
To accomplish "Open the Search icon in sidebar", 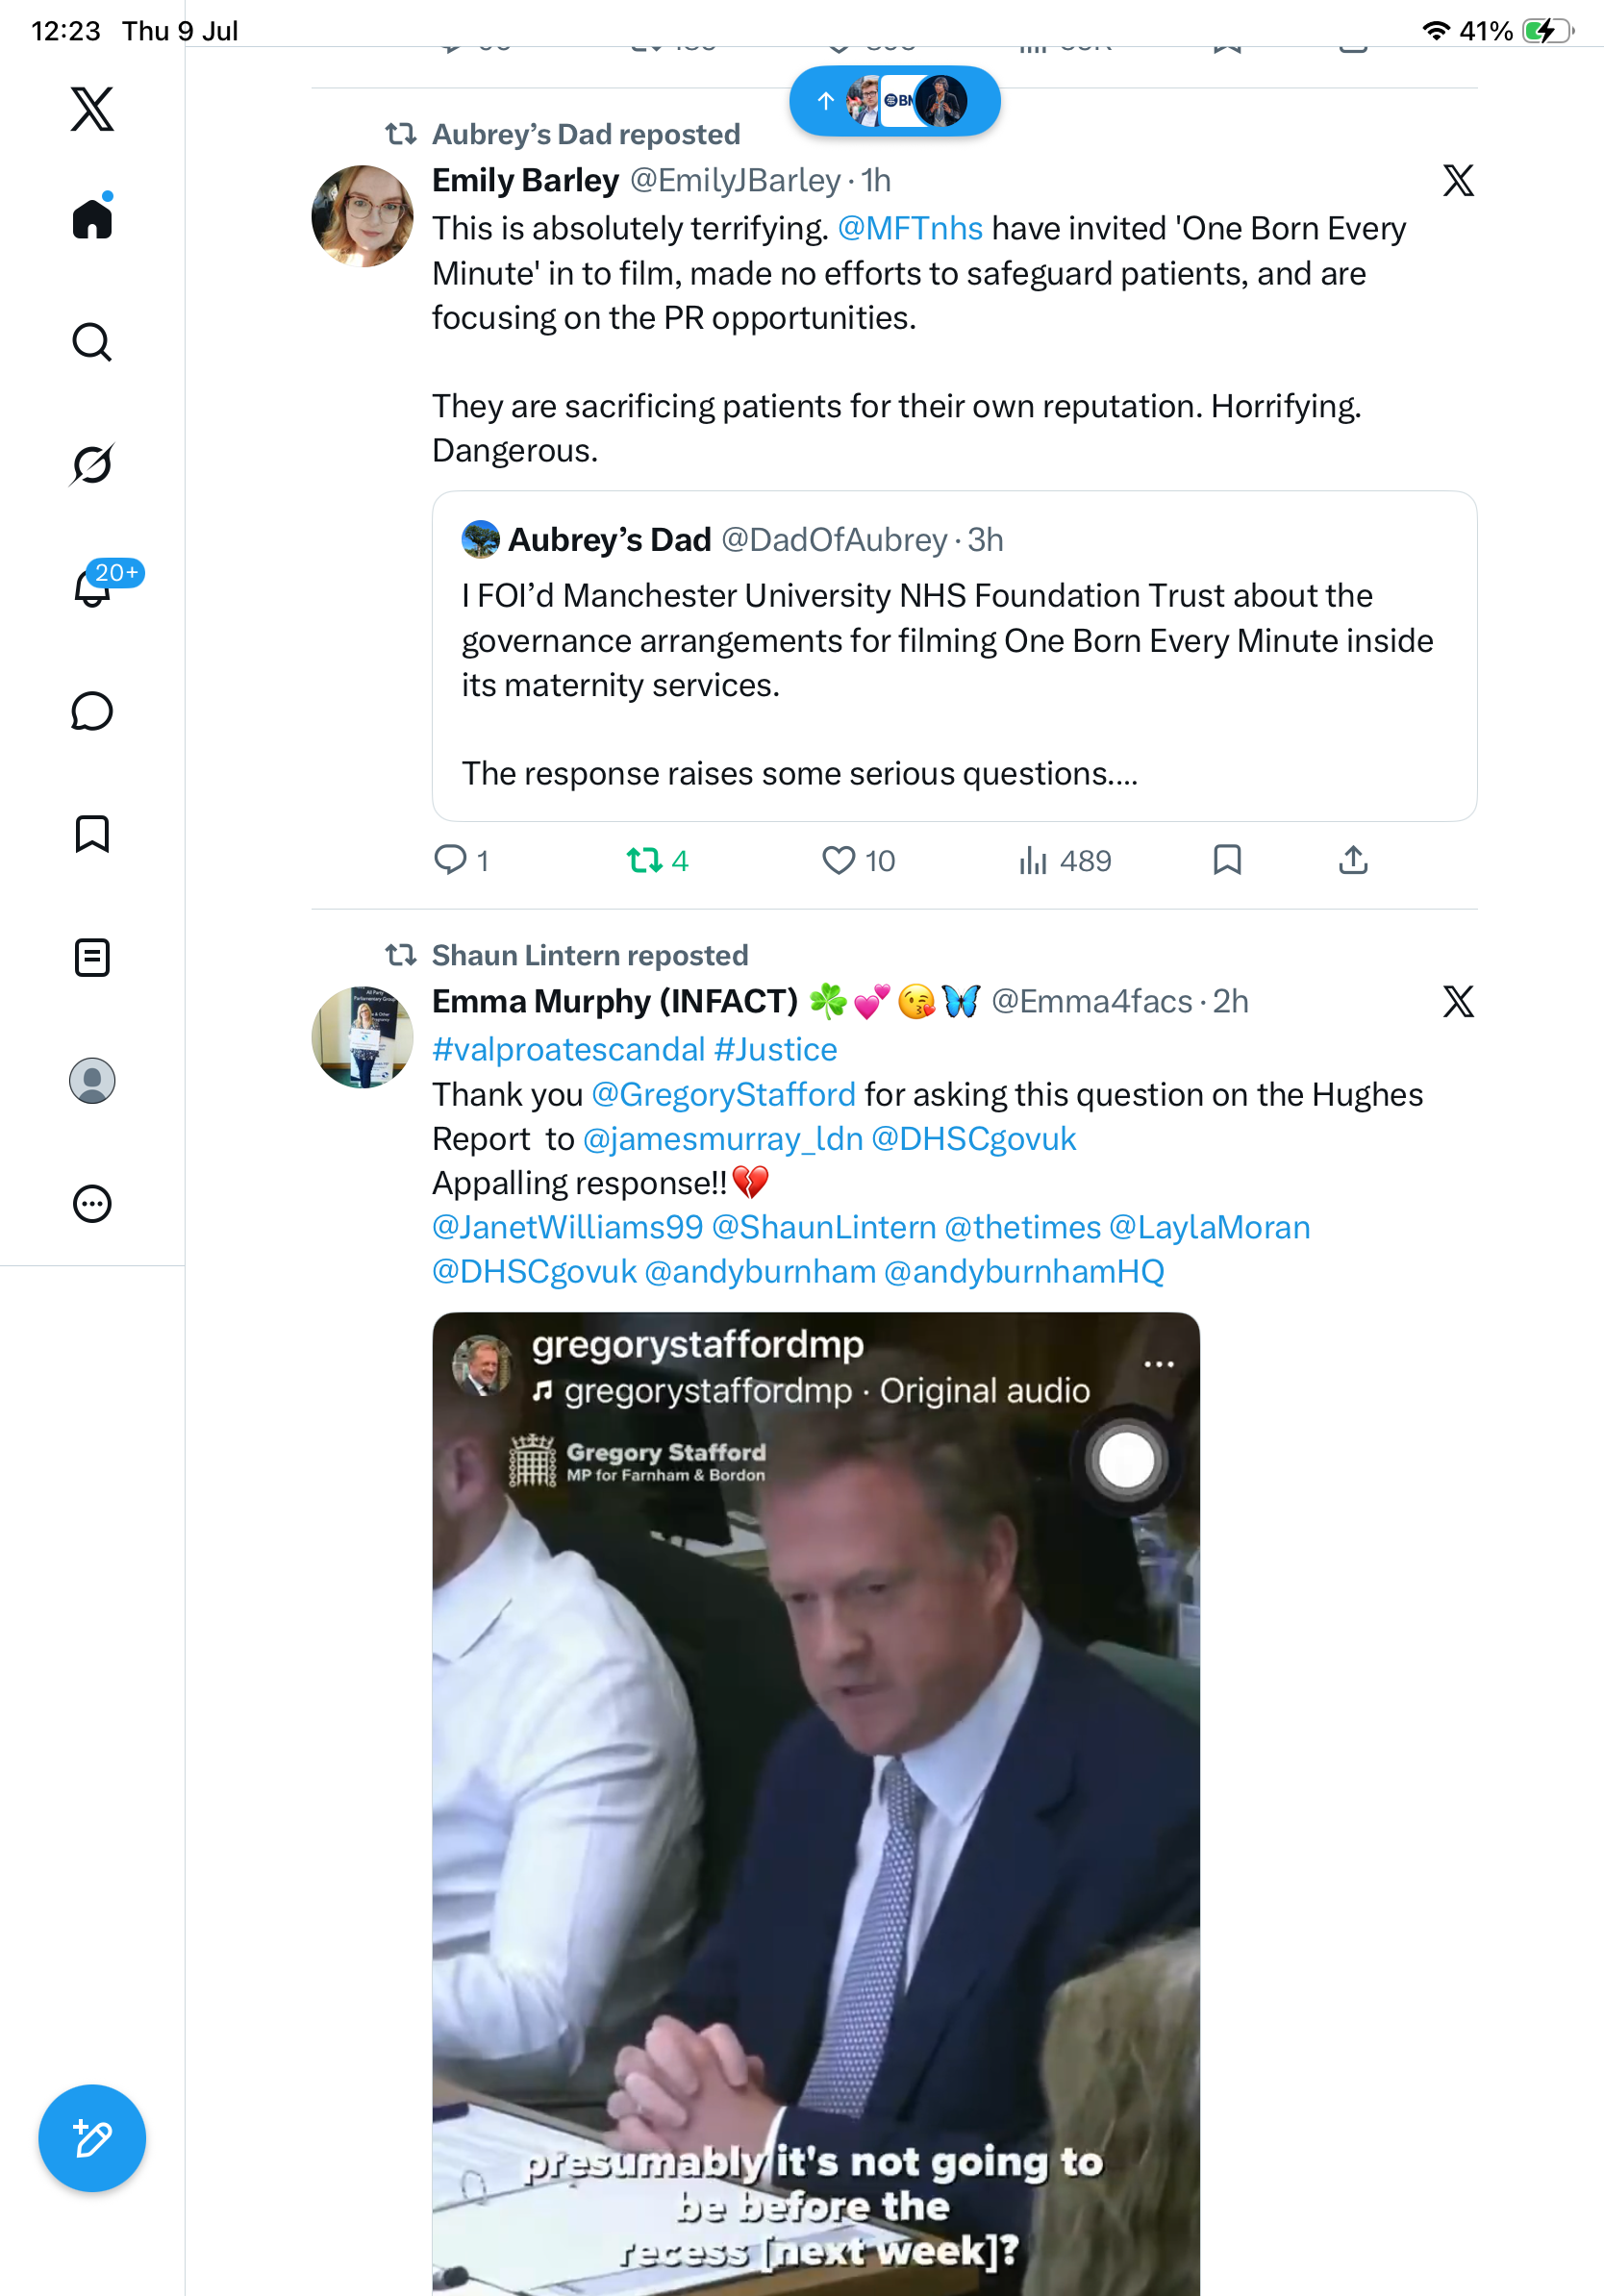I will click(x=92, y=342).
